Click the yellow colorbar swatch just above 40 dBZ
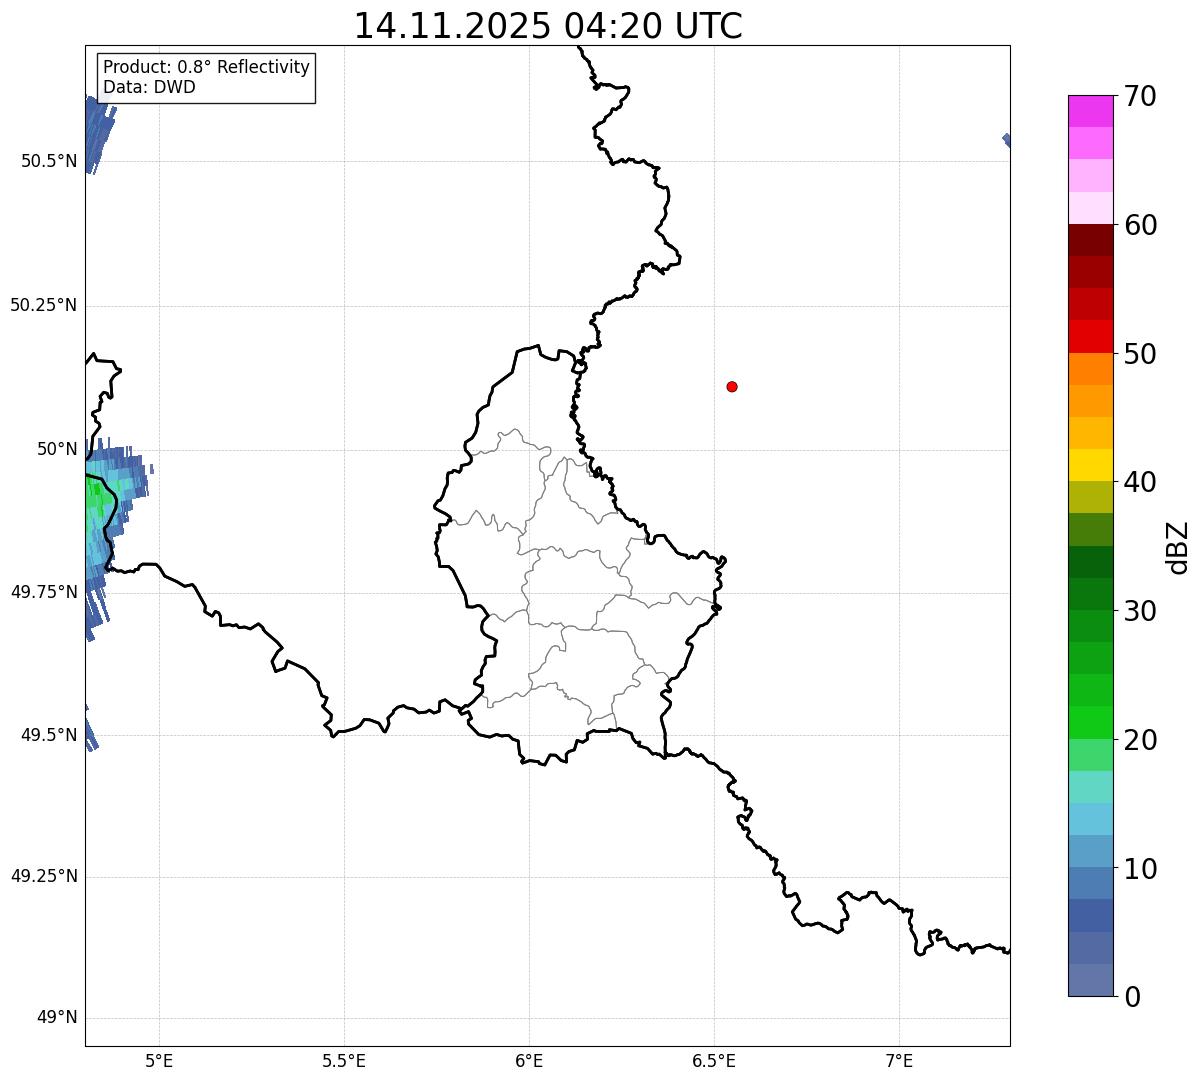This screenshot has height=1081, width=1202. point(1090,465)
